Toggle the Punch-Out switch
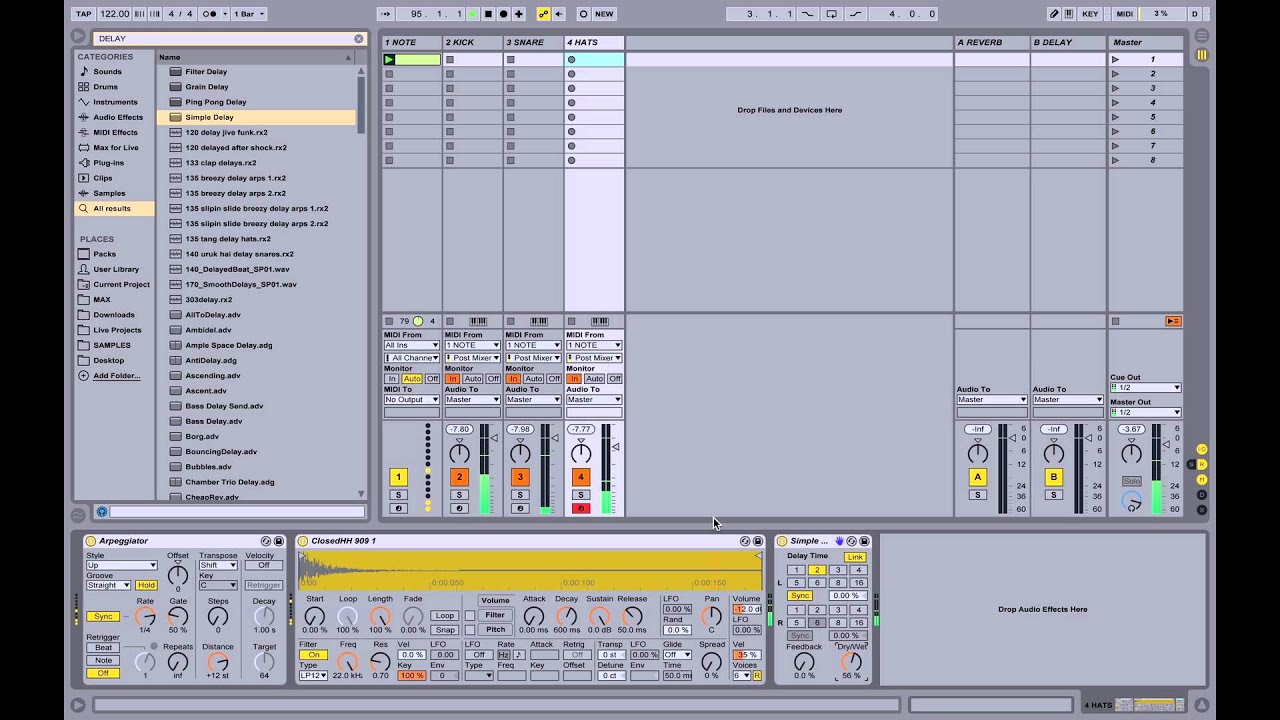The width and height of the screenshot is (1280, 720). click(856, 14)
